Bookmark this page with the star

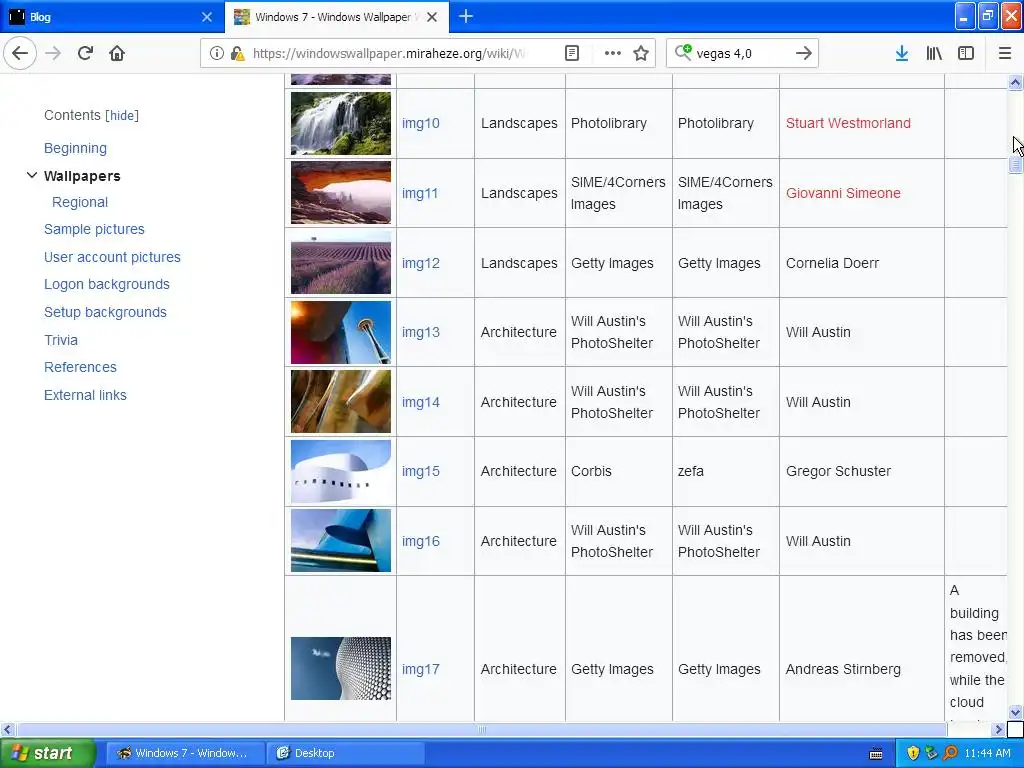click(641, 53)
